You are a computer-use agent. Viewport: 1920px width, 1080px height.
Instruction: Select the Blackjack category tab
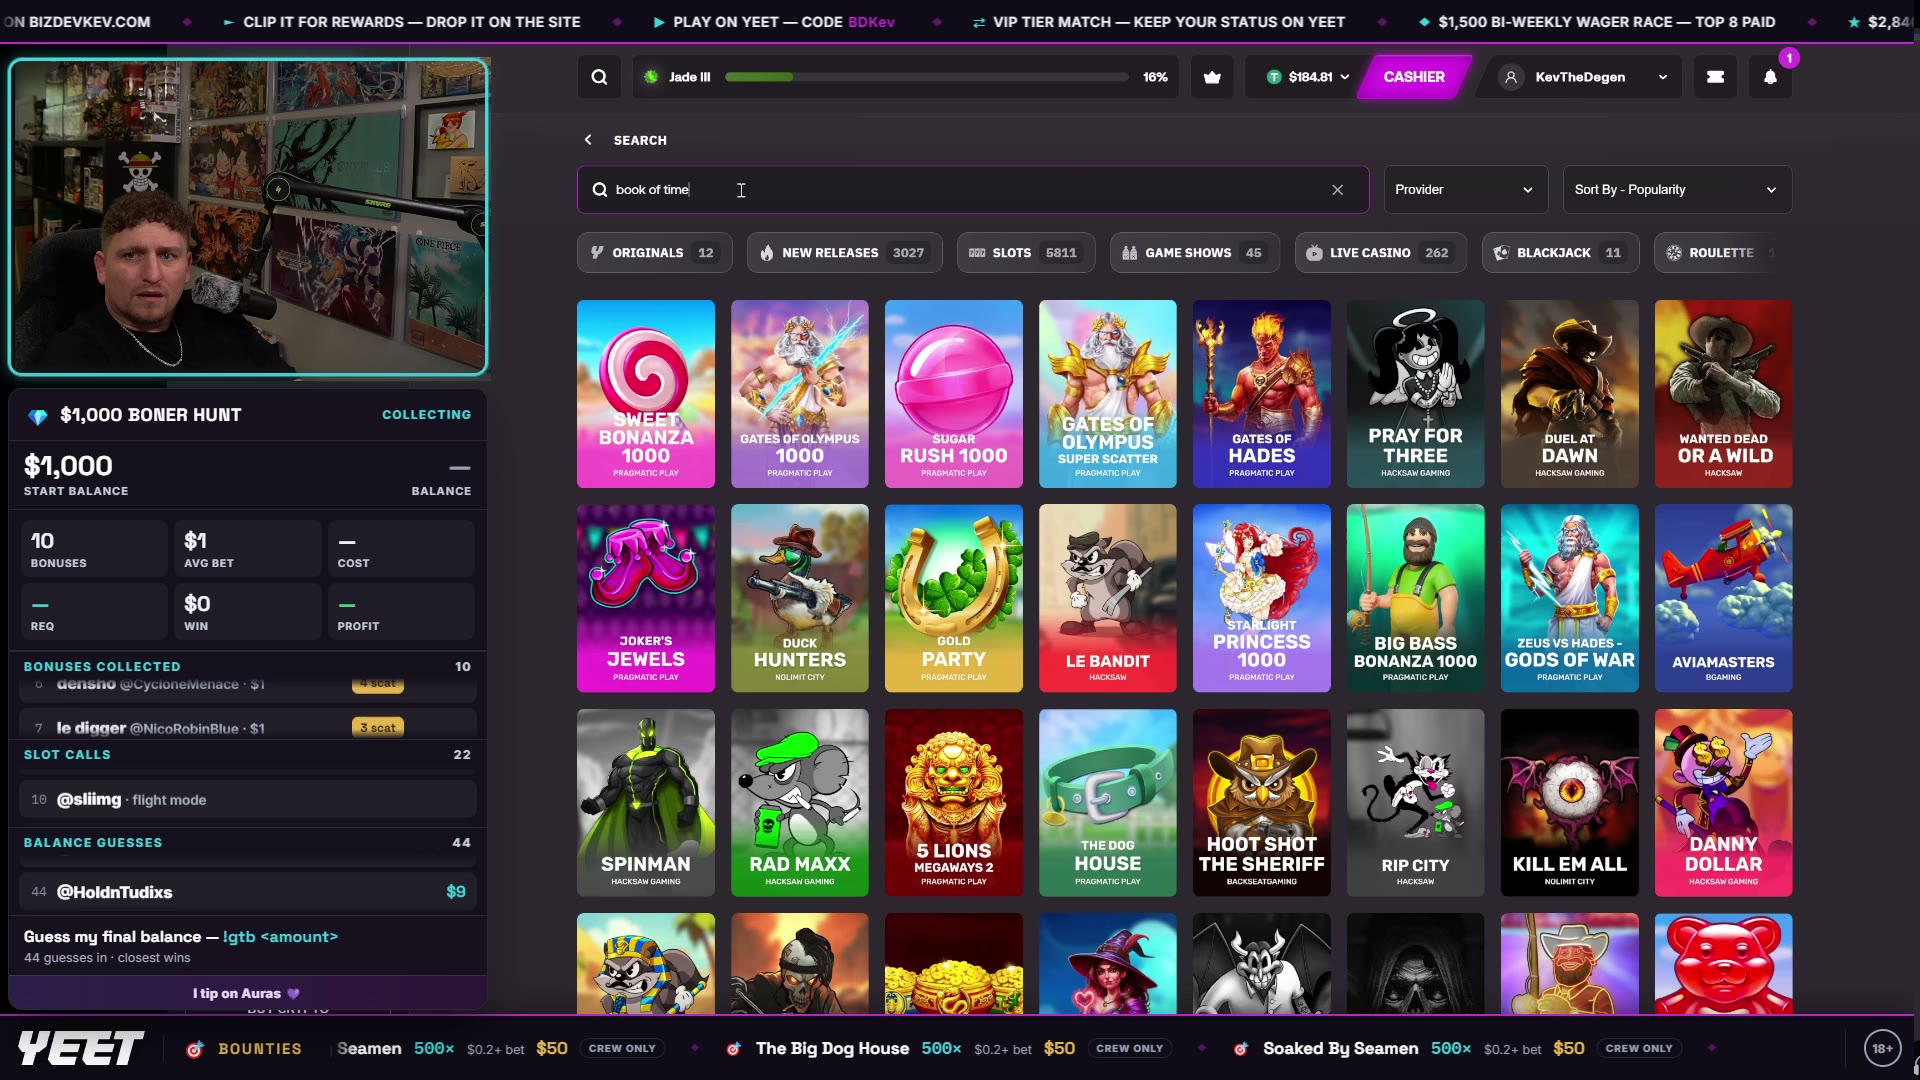[x=1560, y=253]
